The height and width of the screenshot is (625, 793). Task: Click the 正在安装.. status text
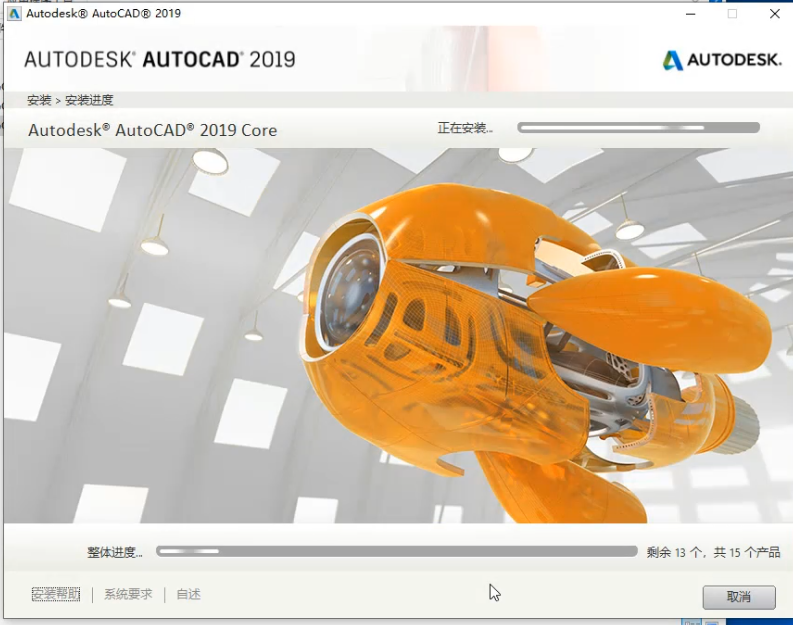[x=465, y=128]
